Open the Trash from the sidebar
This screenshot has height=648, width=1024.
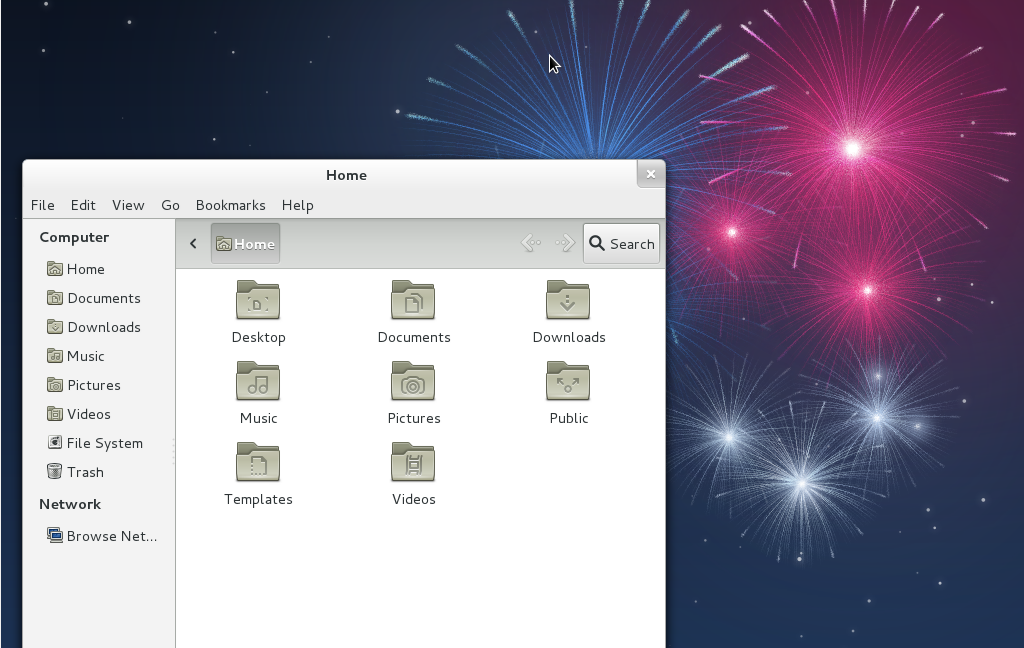(x=86, y=471)
